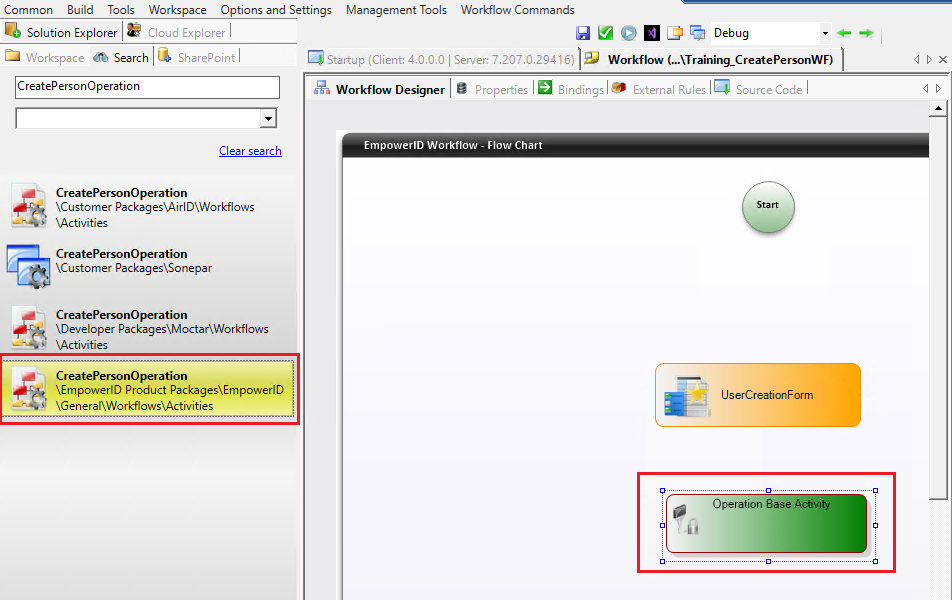Select CreatePersonOperation result under Sonepar
Screen dimensions: 952x600
[149, 265]
